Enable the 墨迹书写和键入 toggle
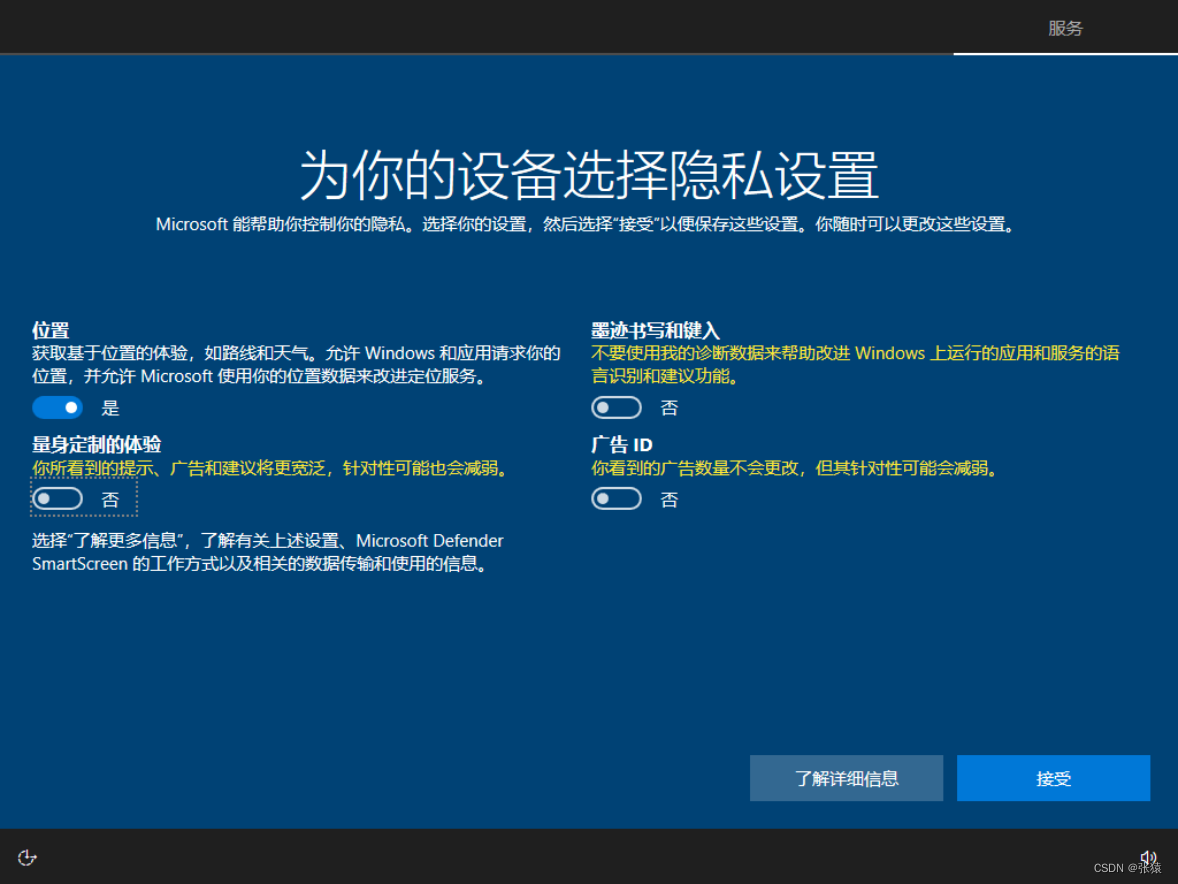1178x884 pixels. [616, 408]
